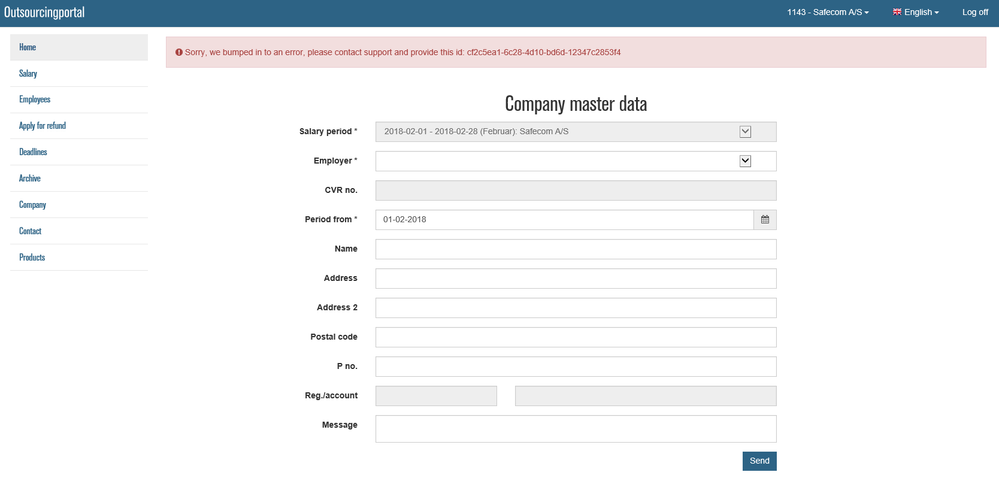Open the Employees sidebar item
Screen dimensions: 999x487
pos(79,99)
